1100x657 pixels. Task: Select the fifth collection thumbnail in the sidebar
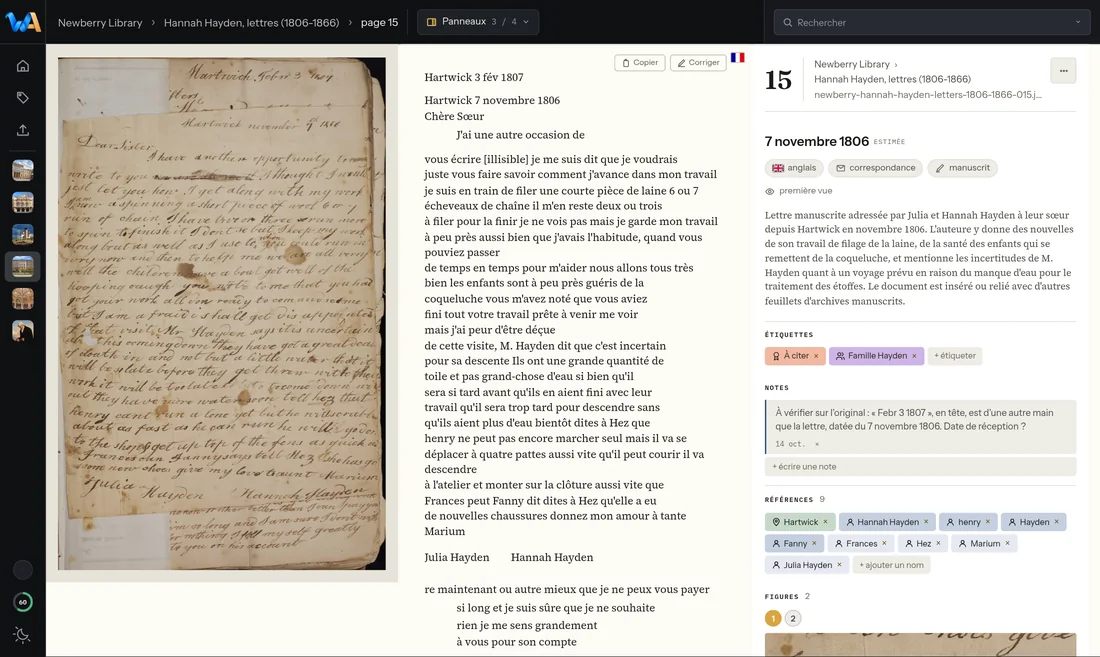click(22, 299)
